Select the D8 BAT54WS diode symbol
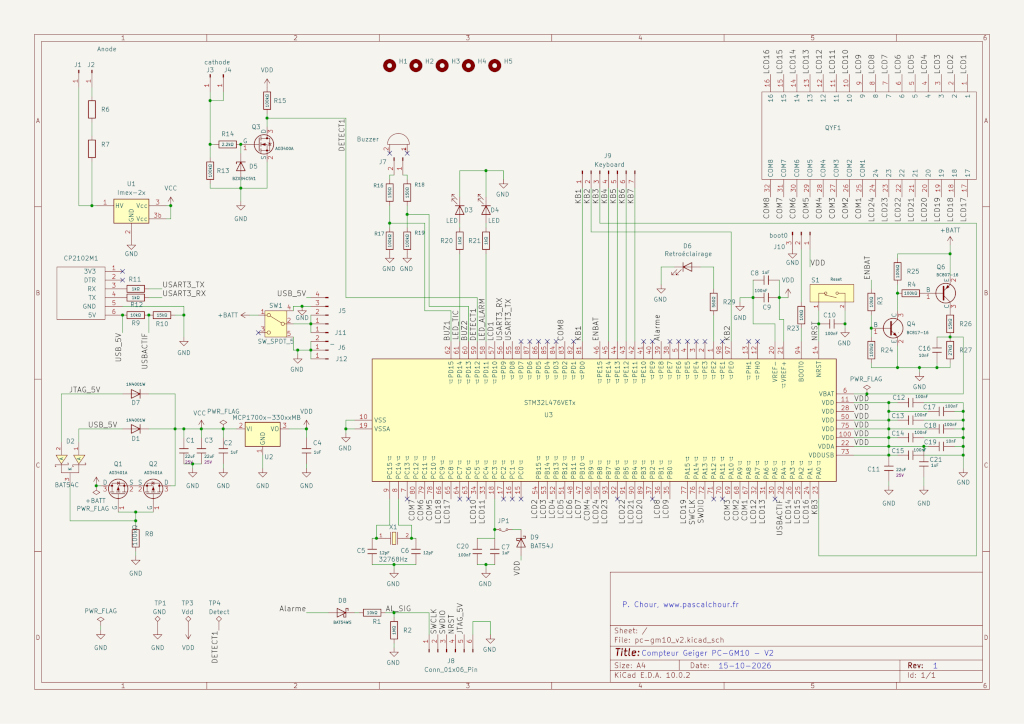 coord(342,612)
